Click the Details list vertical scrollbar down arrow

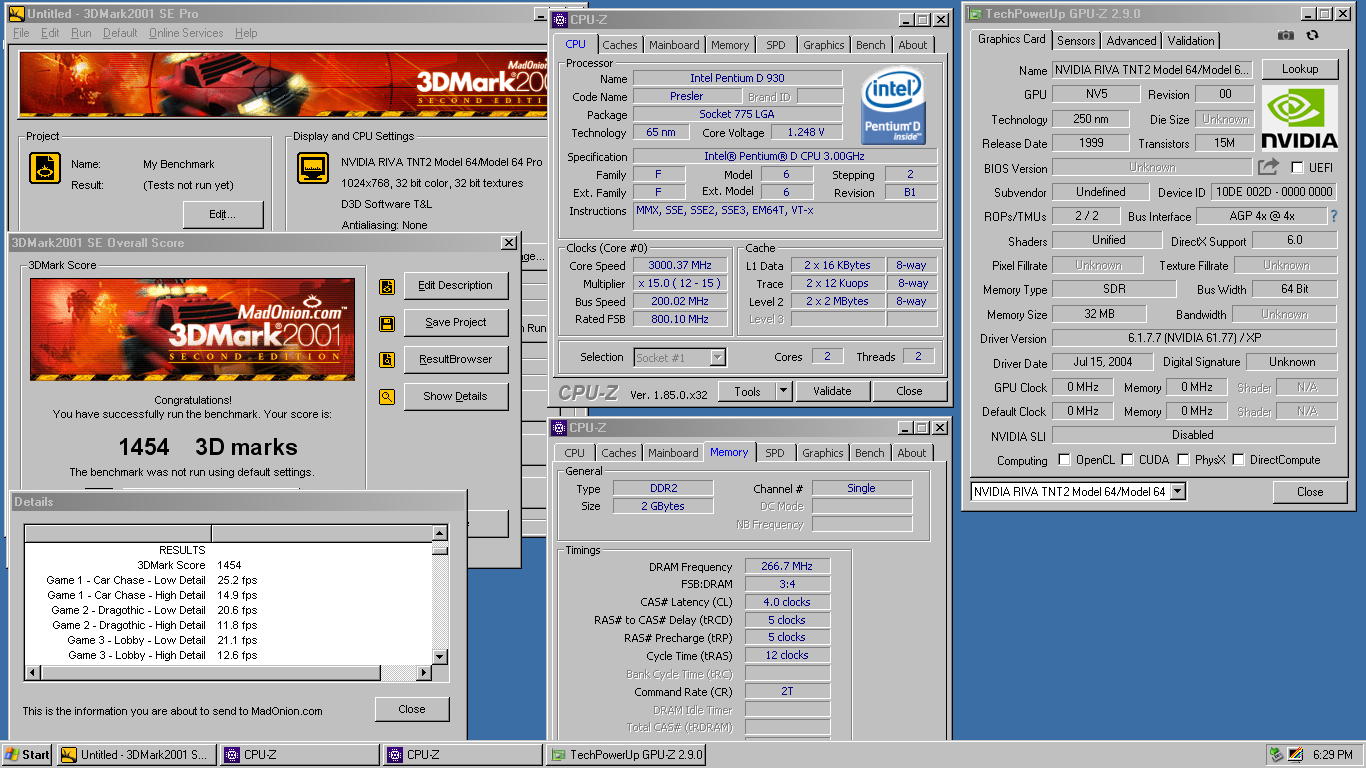(440, 657)
